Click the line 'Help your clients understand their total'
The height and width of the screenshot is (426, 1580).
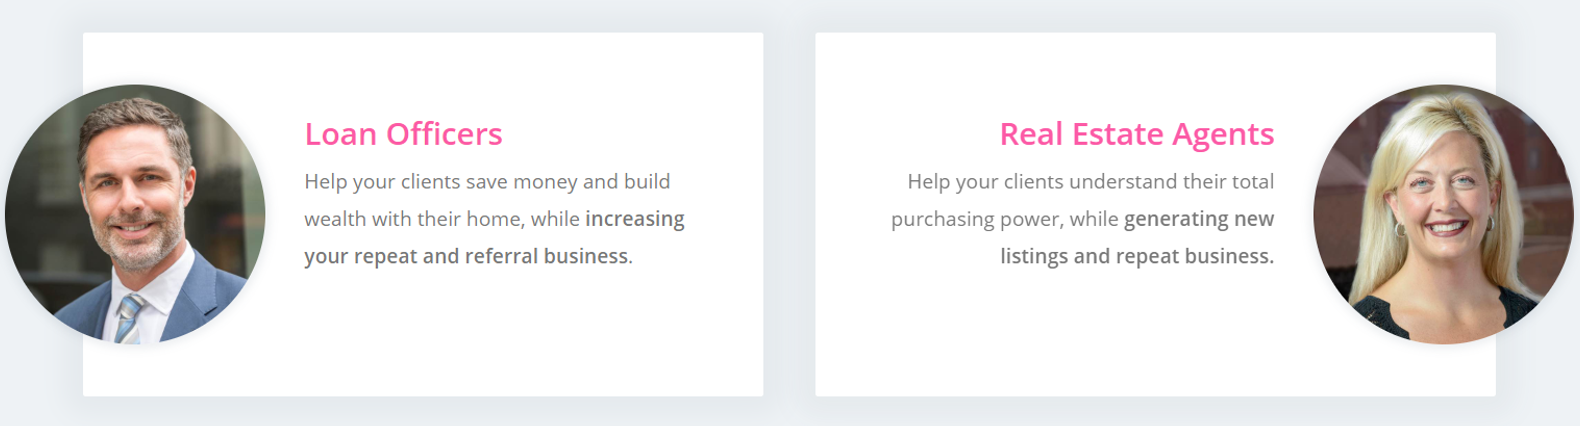pos(1090,182)
